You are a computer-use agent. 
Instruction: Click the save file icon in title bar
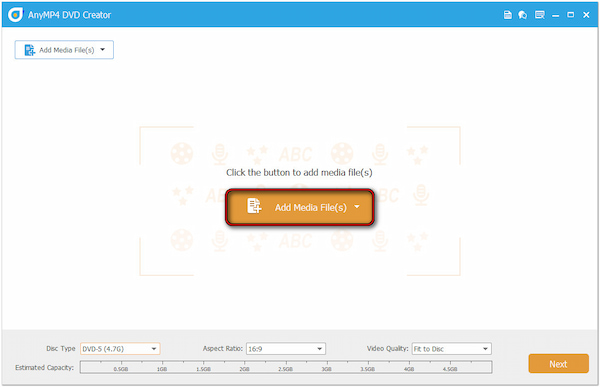[x=507, y=15]
